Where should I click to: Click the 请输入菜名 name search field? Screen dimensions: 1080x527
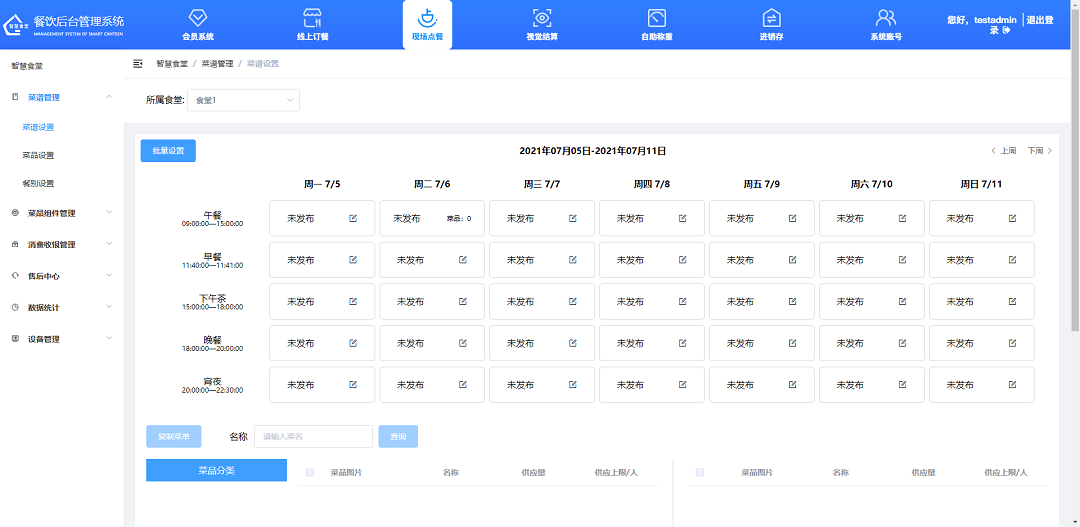click(x=313, y=436)
